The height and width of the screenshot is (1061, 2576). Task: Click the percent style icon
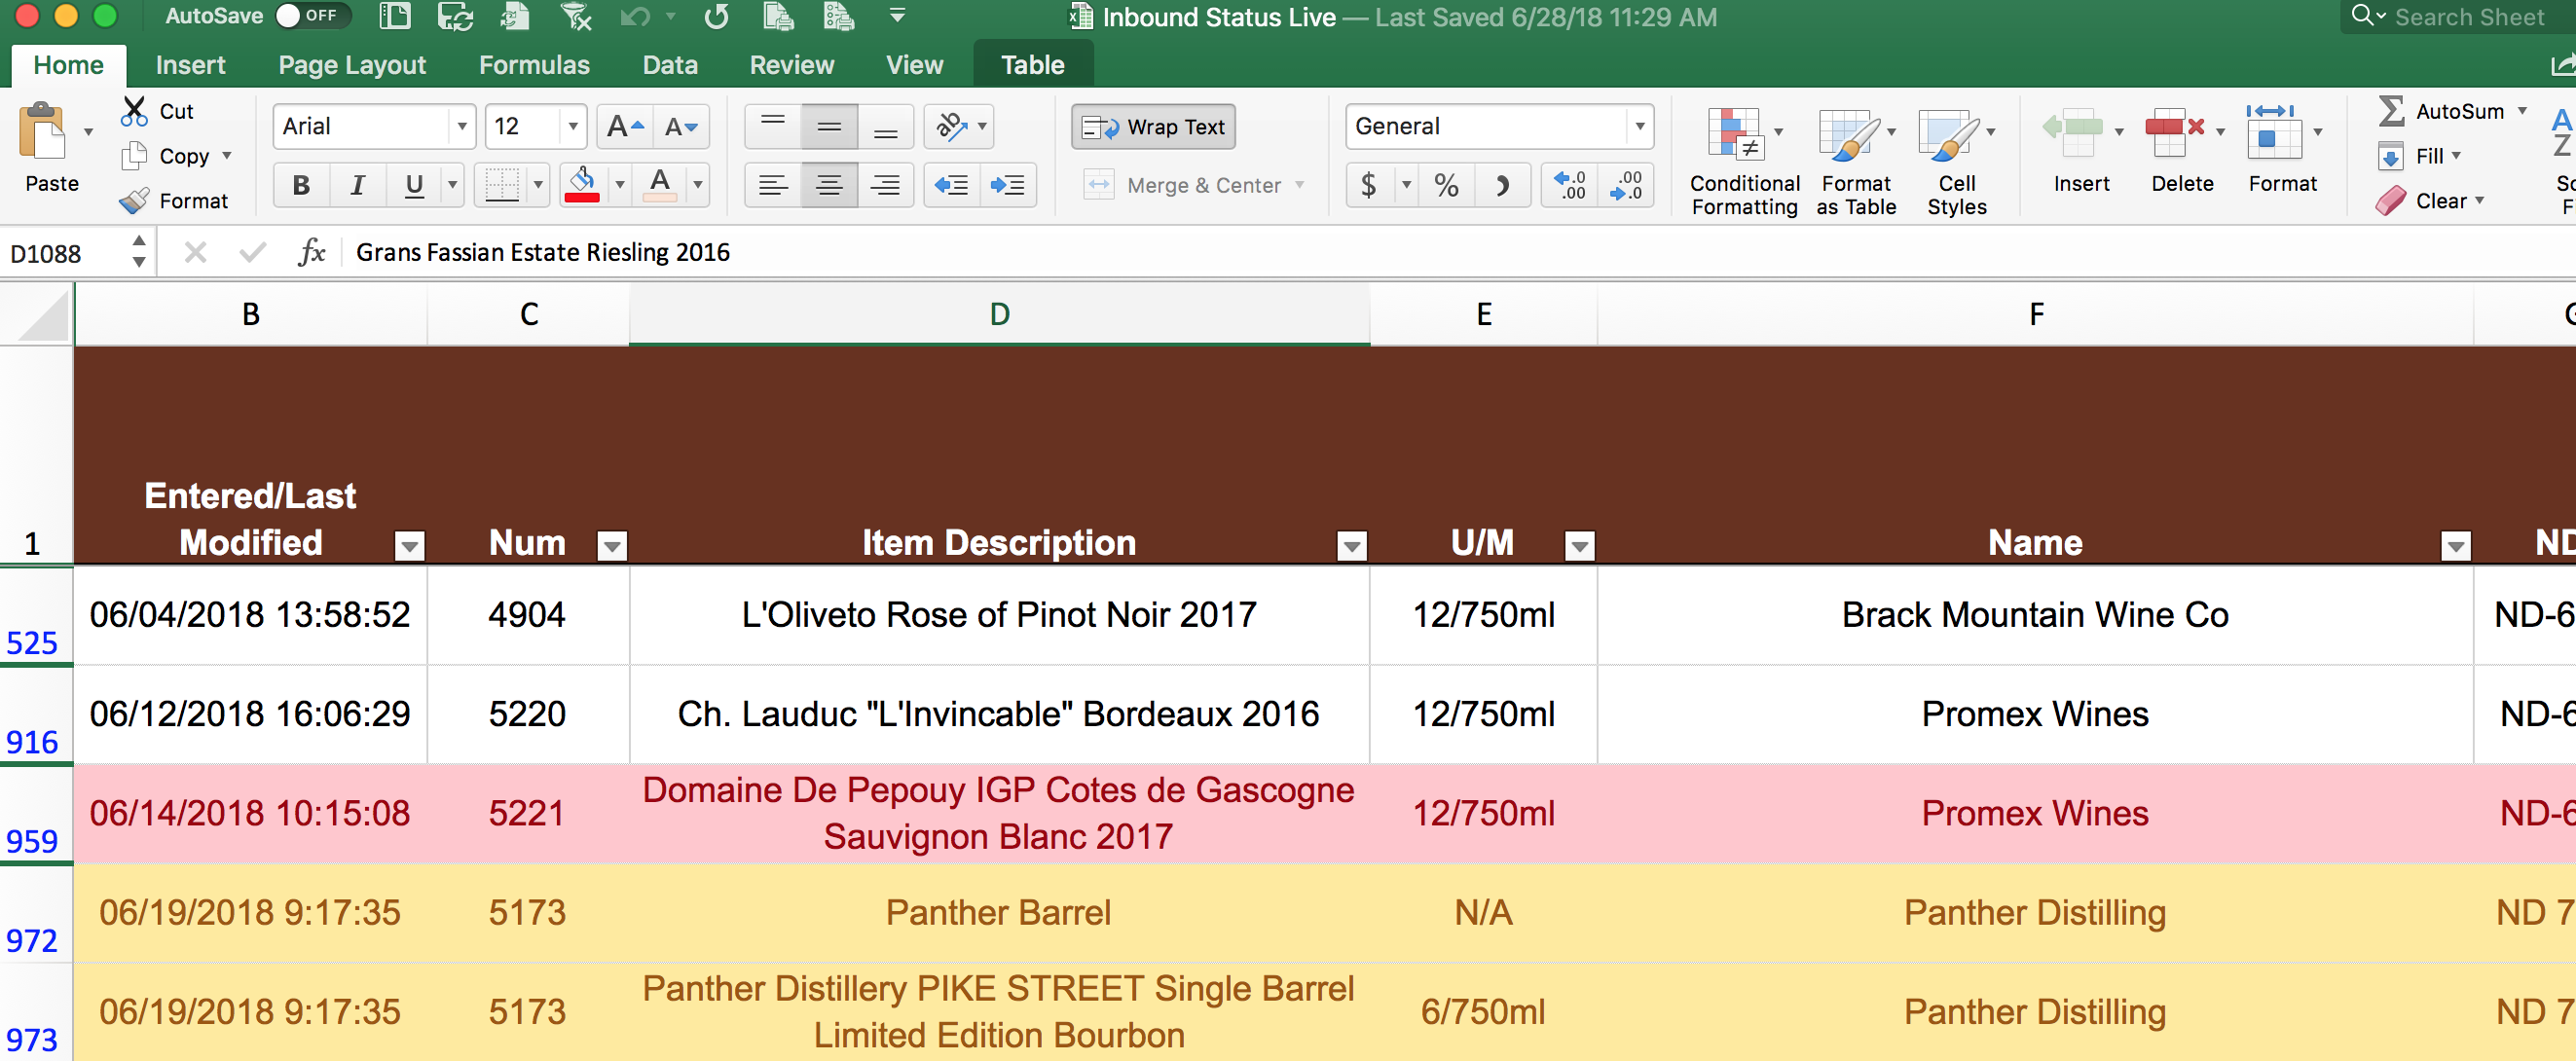pos(1446,185)
